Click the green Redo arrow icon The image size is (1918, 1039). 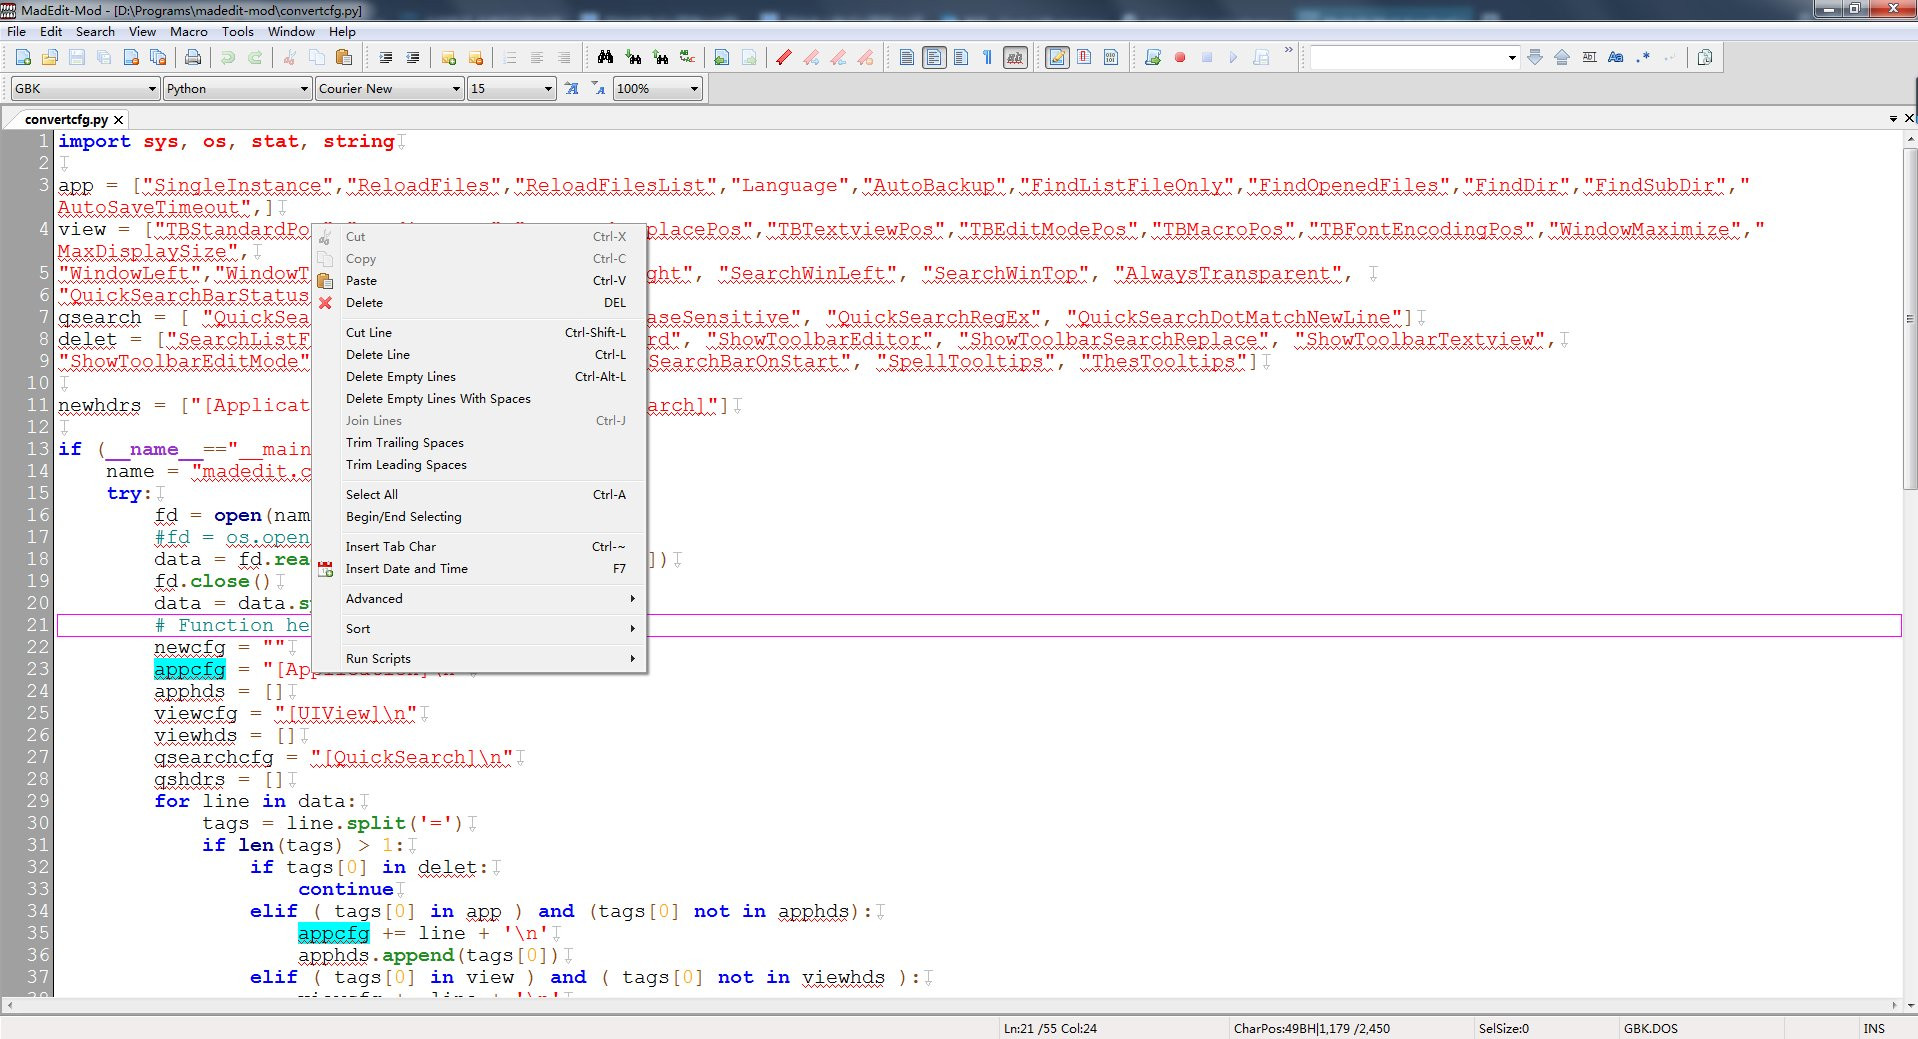(255, 58)
